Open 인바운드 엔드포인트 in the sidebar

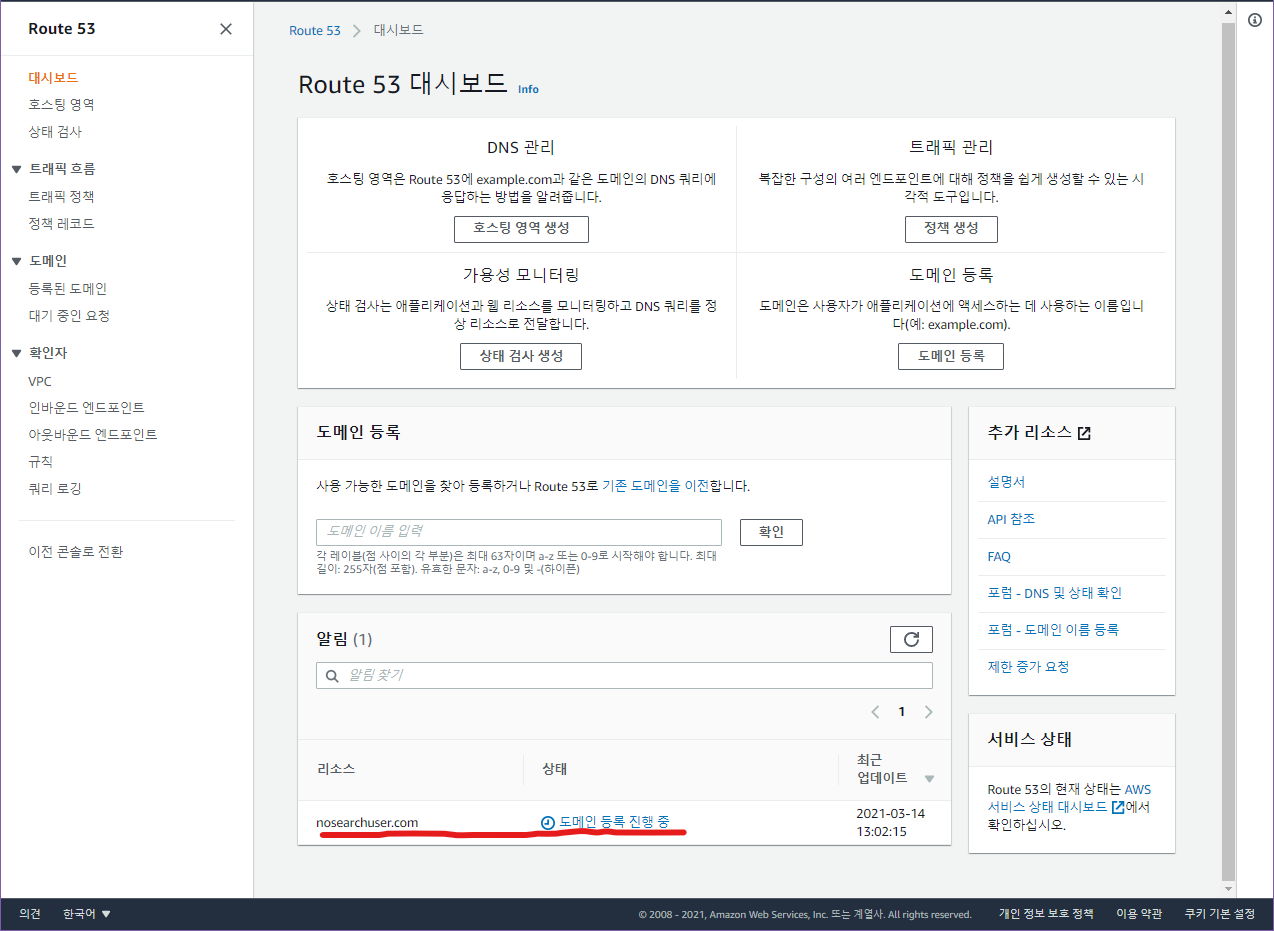(86, 408)
